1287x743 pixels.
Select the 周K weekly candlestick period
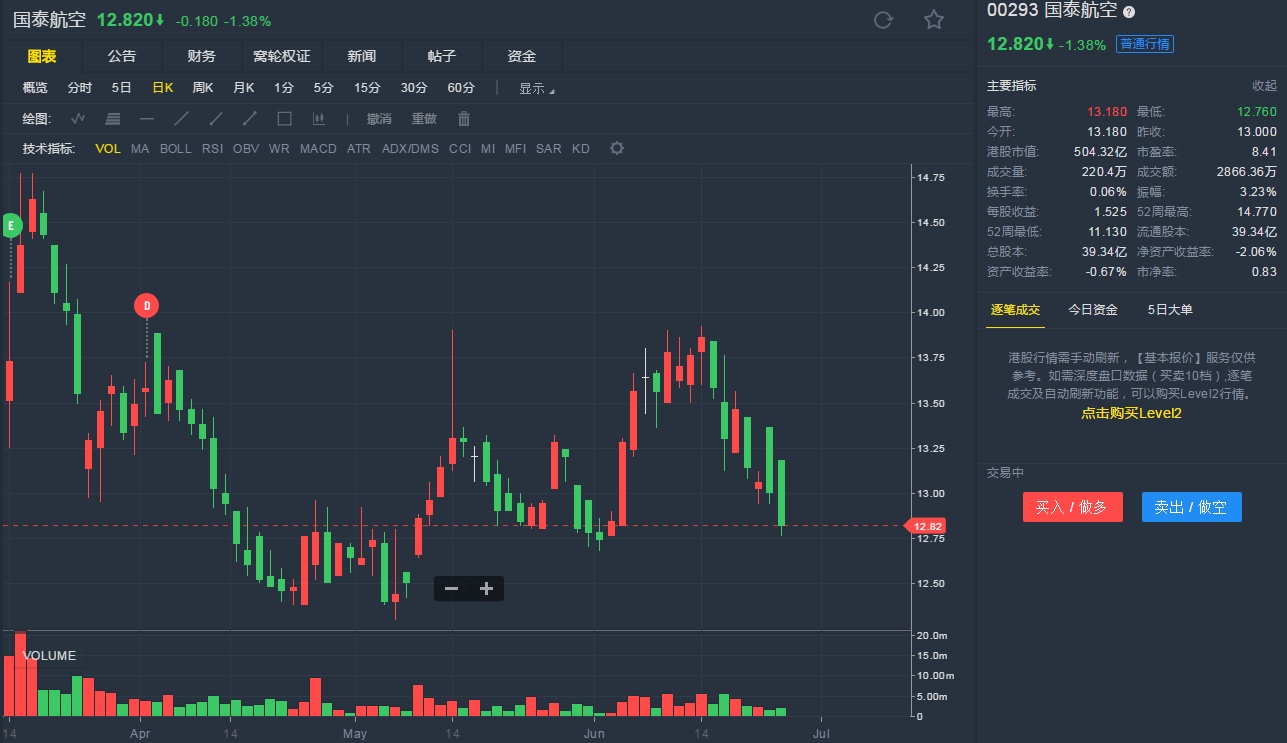pyautogui.click(x=203, y=88)
